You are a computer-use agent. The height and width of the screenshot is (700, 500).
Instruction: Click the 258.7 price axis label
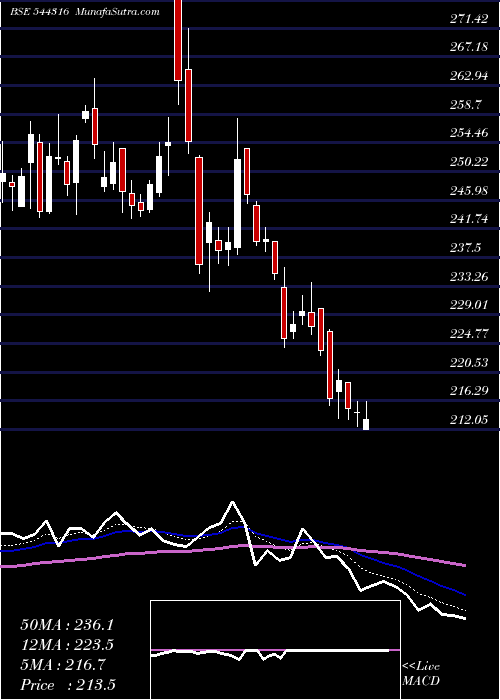(x=465, y=104)
